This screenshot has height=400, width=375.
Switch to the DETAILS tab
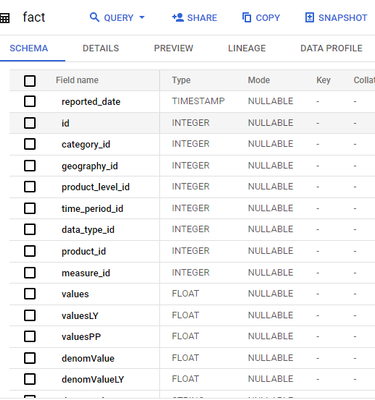click(101, 48)
